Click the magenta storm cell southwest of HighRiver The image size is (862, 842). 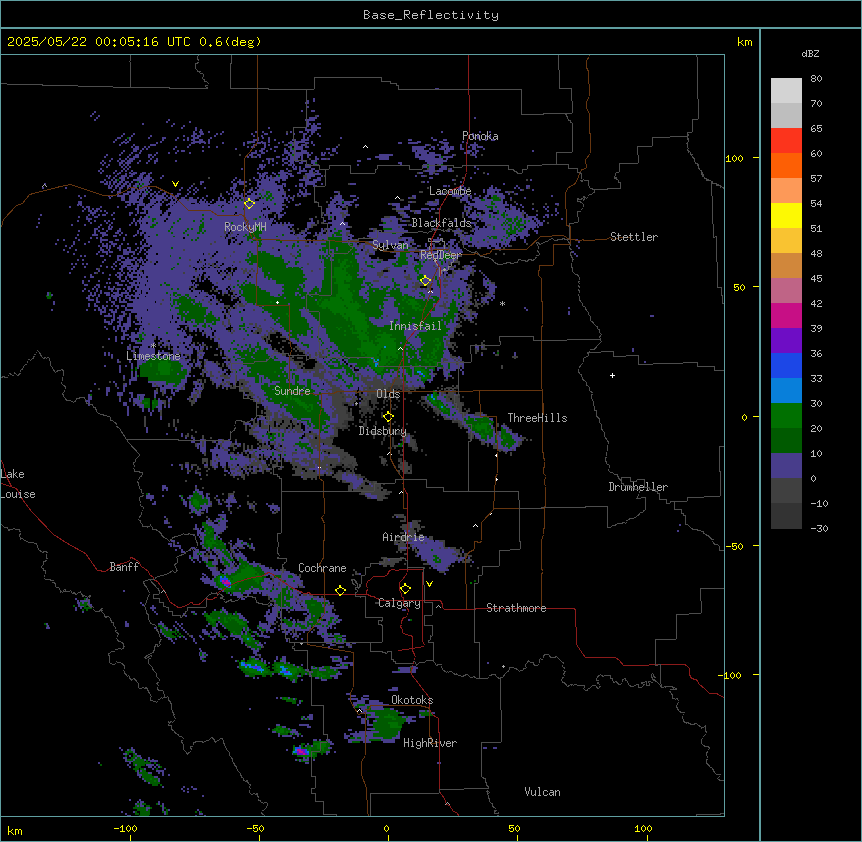(x=300, y=750)
